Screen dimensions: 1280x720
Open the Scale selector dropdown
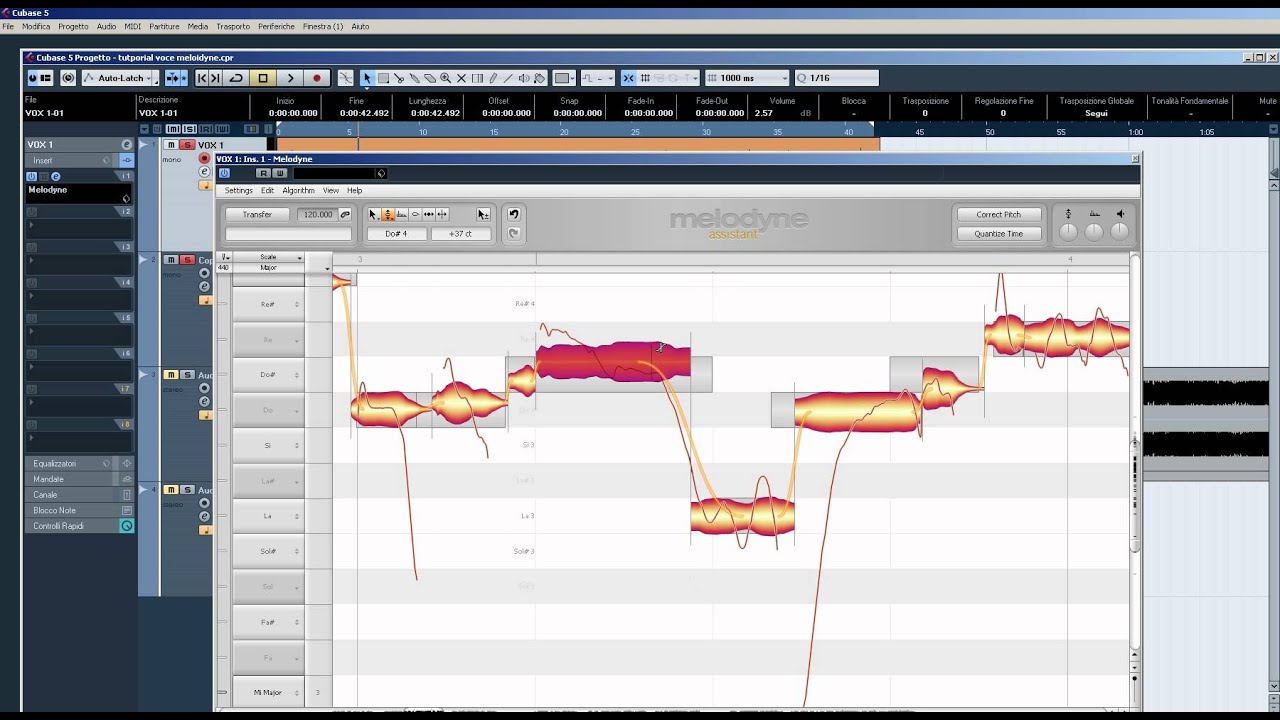pos(268,257)
